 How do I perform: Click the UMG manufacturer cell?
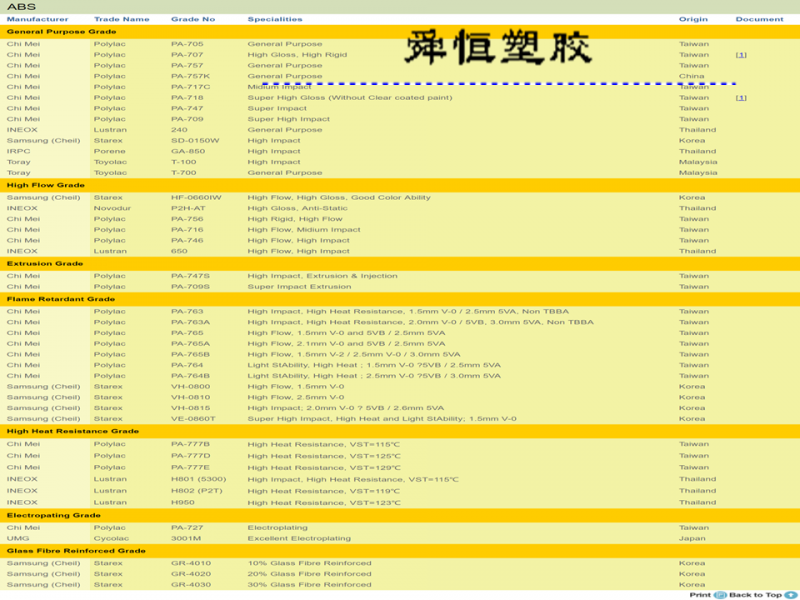[18, 538]
